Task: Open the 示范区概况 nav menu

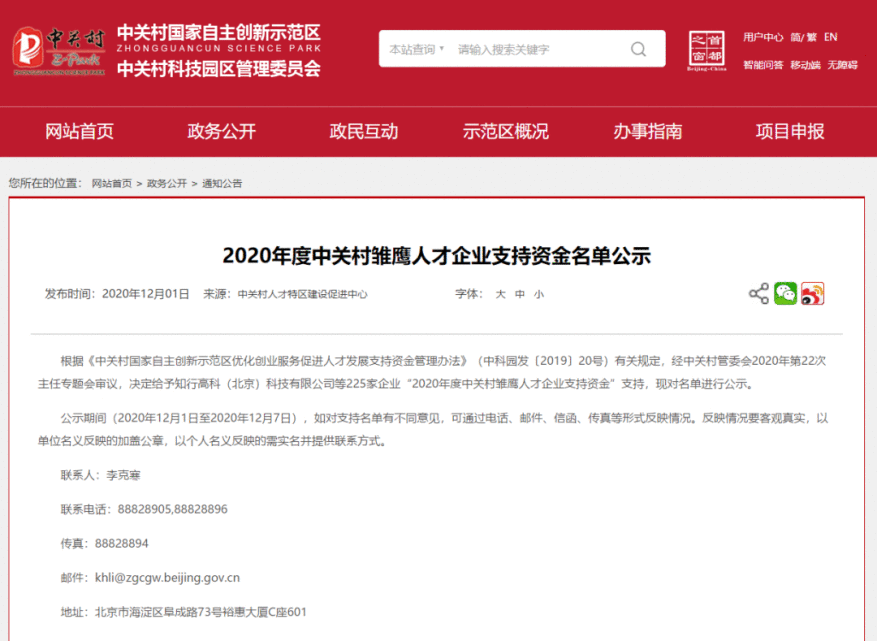Action: point(506,131)
